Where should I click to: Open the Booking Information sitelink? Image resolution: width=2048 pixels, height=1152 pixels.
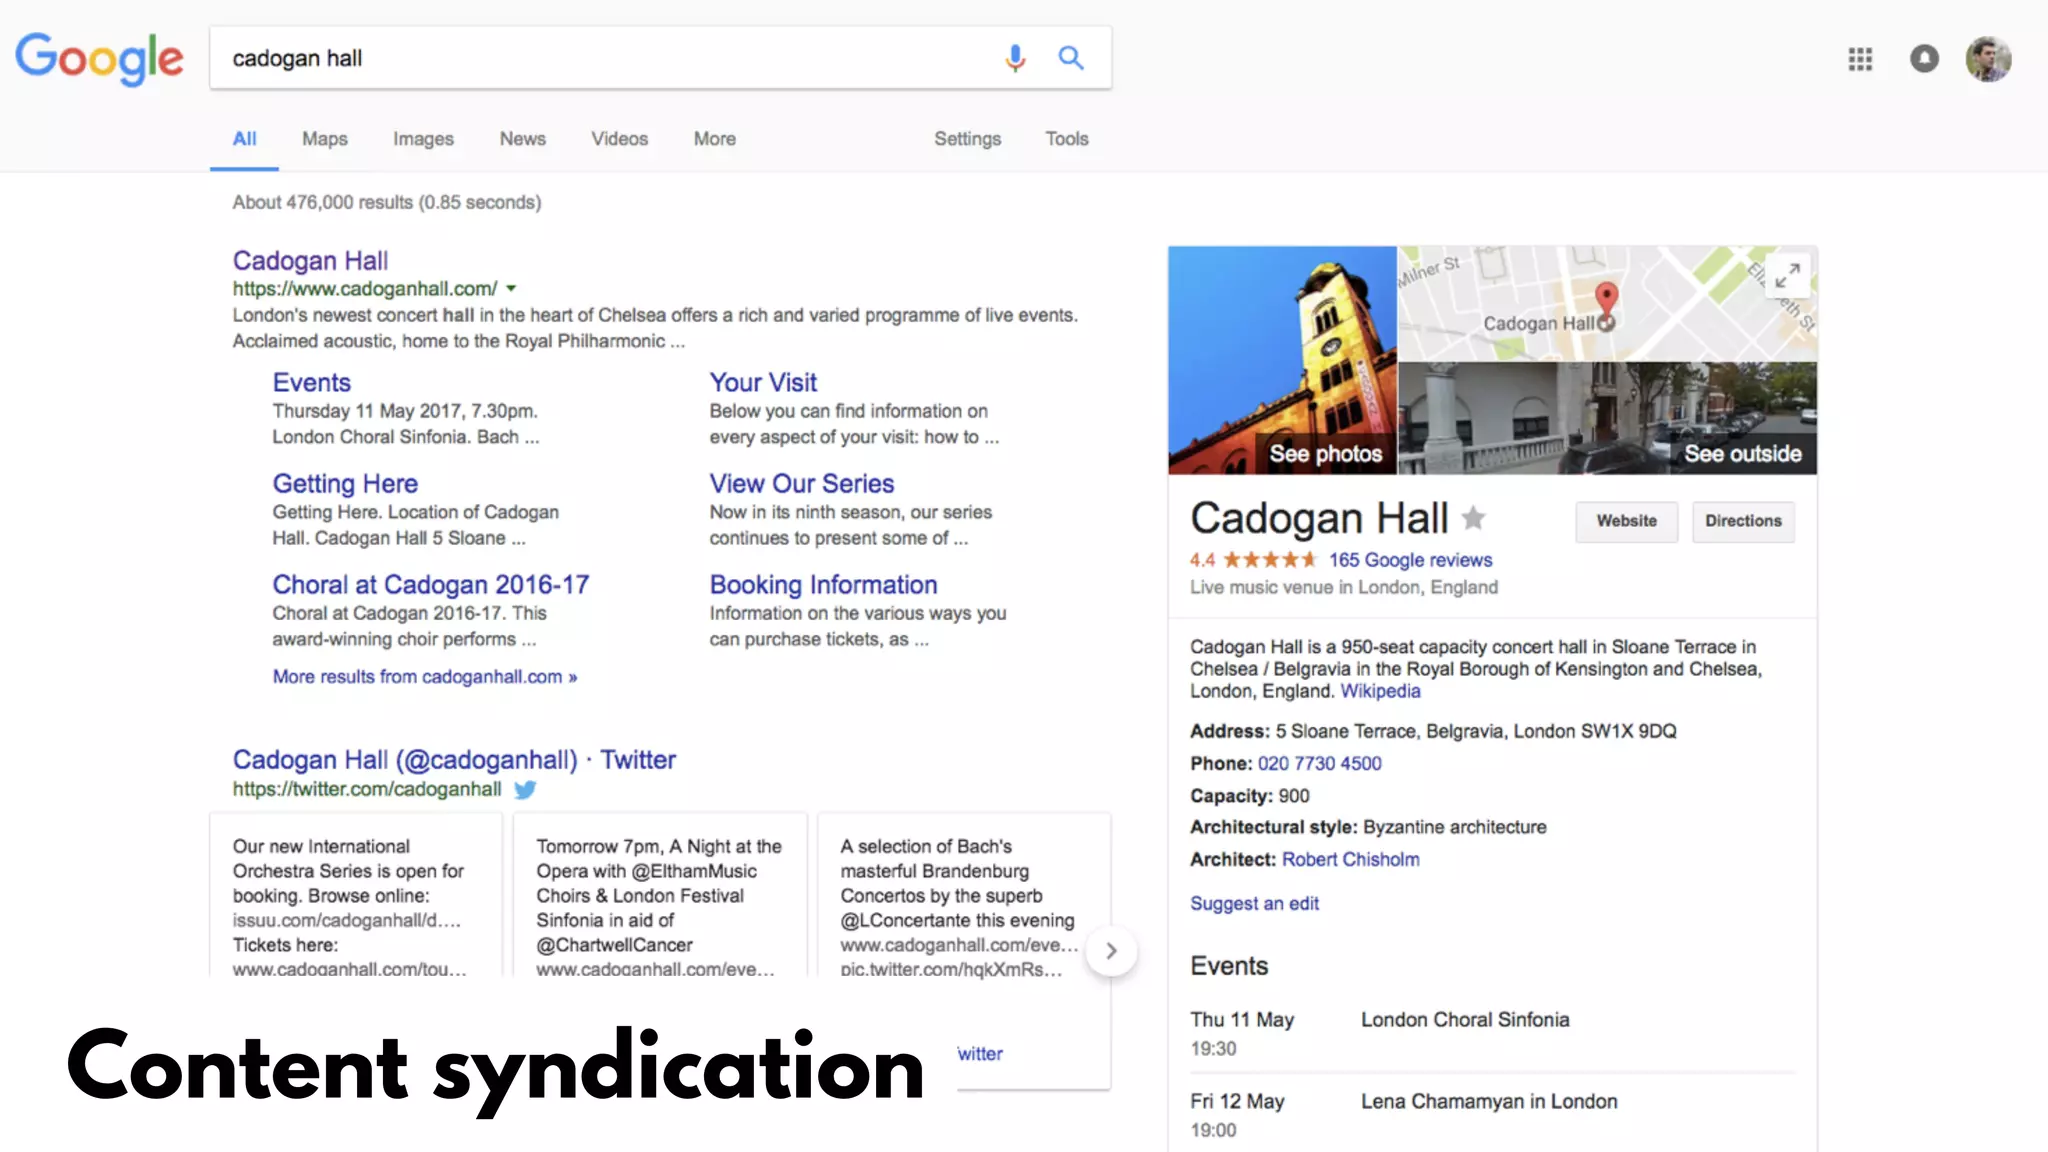(x=824, y=585)
